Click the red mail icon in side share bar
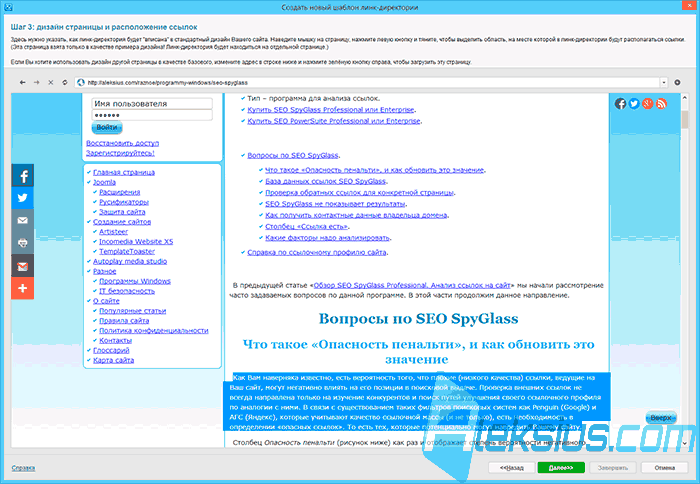Screen dimensions: 700x484 point(23,266)
